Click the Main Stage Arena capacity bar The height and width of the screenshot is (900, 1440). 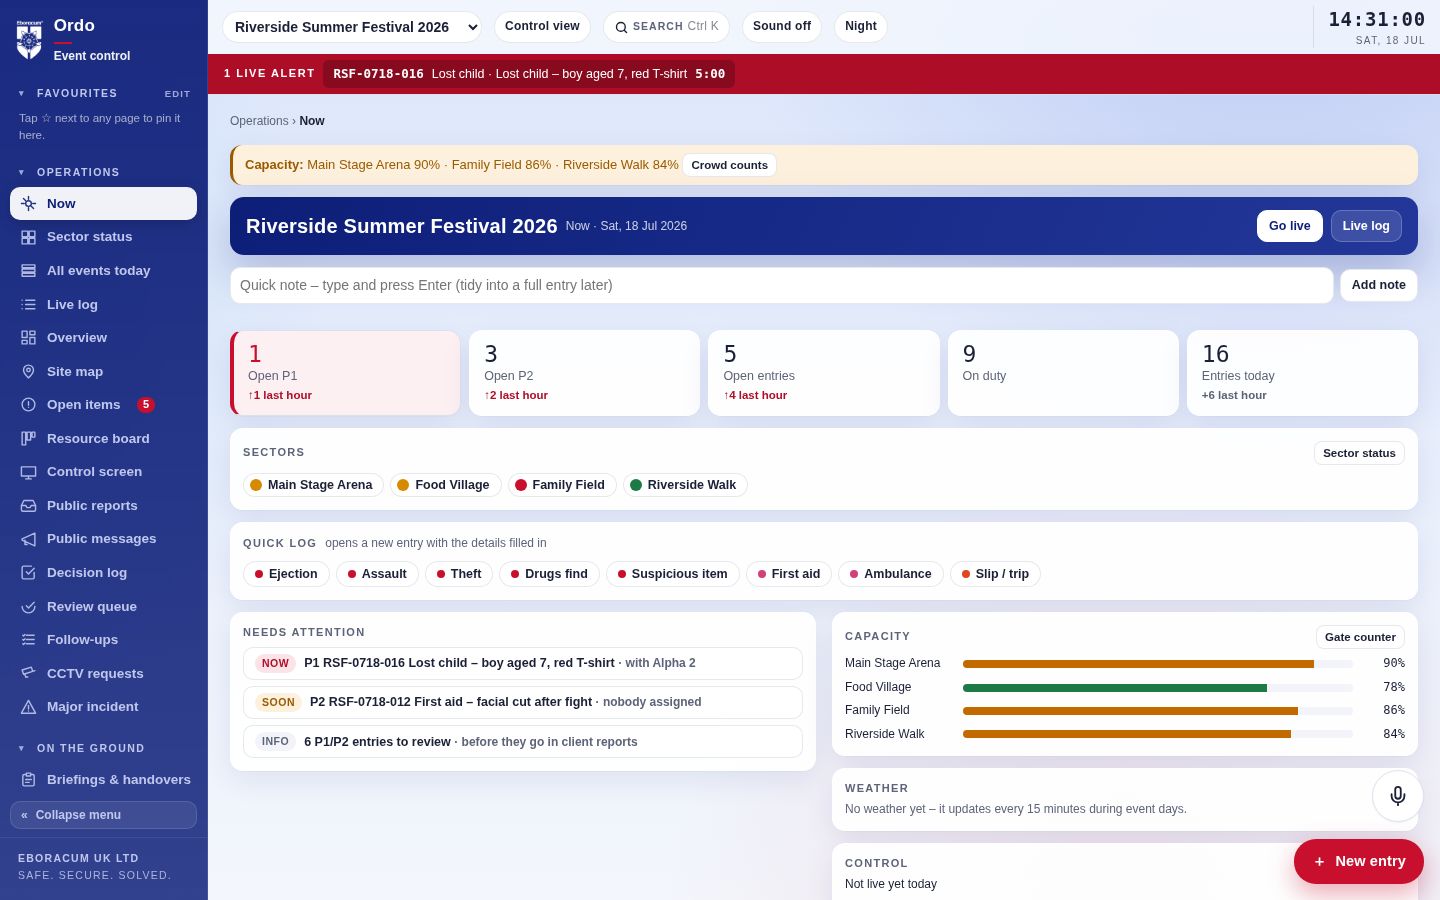coord(1157,664)
